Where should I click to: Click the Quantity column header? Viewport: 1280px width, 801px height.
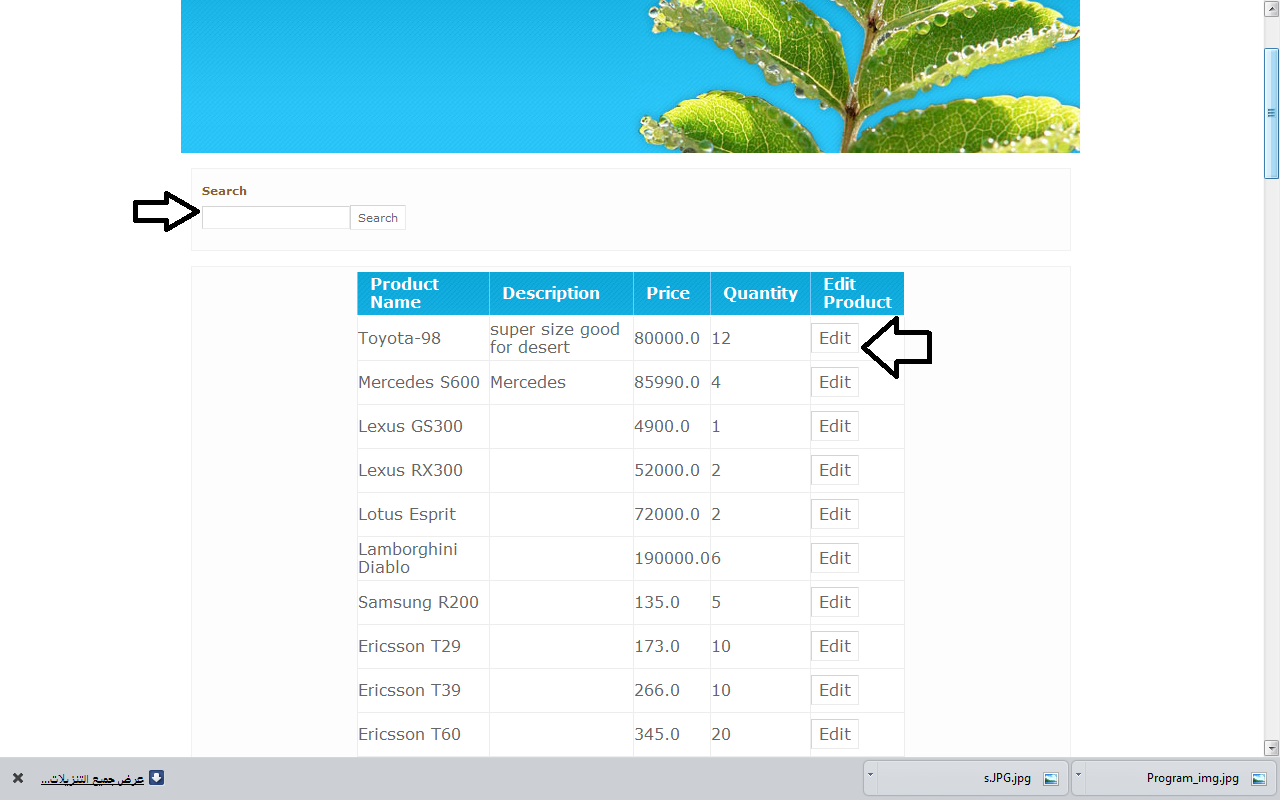click(760, 293)
